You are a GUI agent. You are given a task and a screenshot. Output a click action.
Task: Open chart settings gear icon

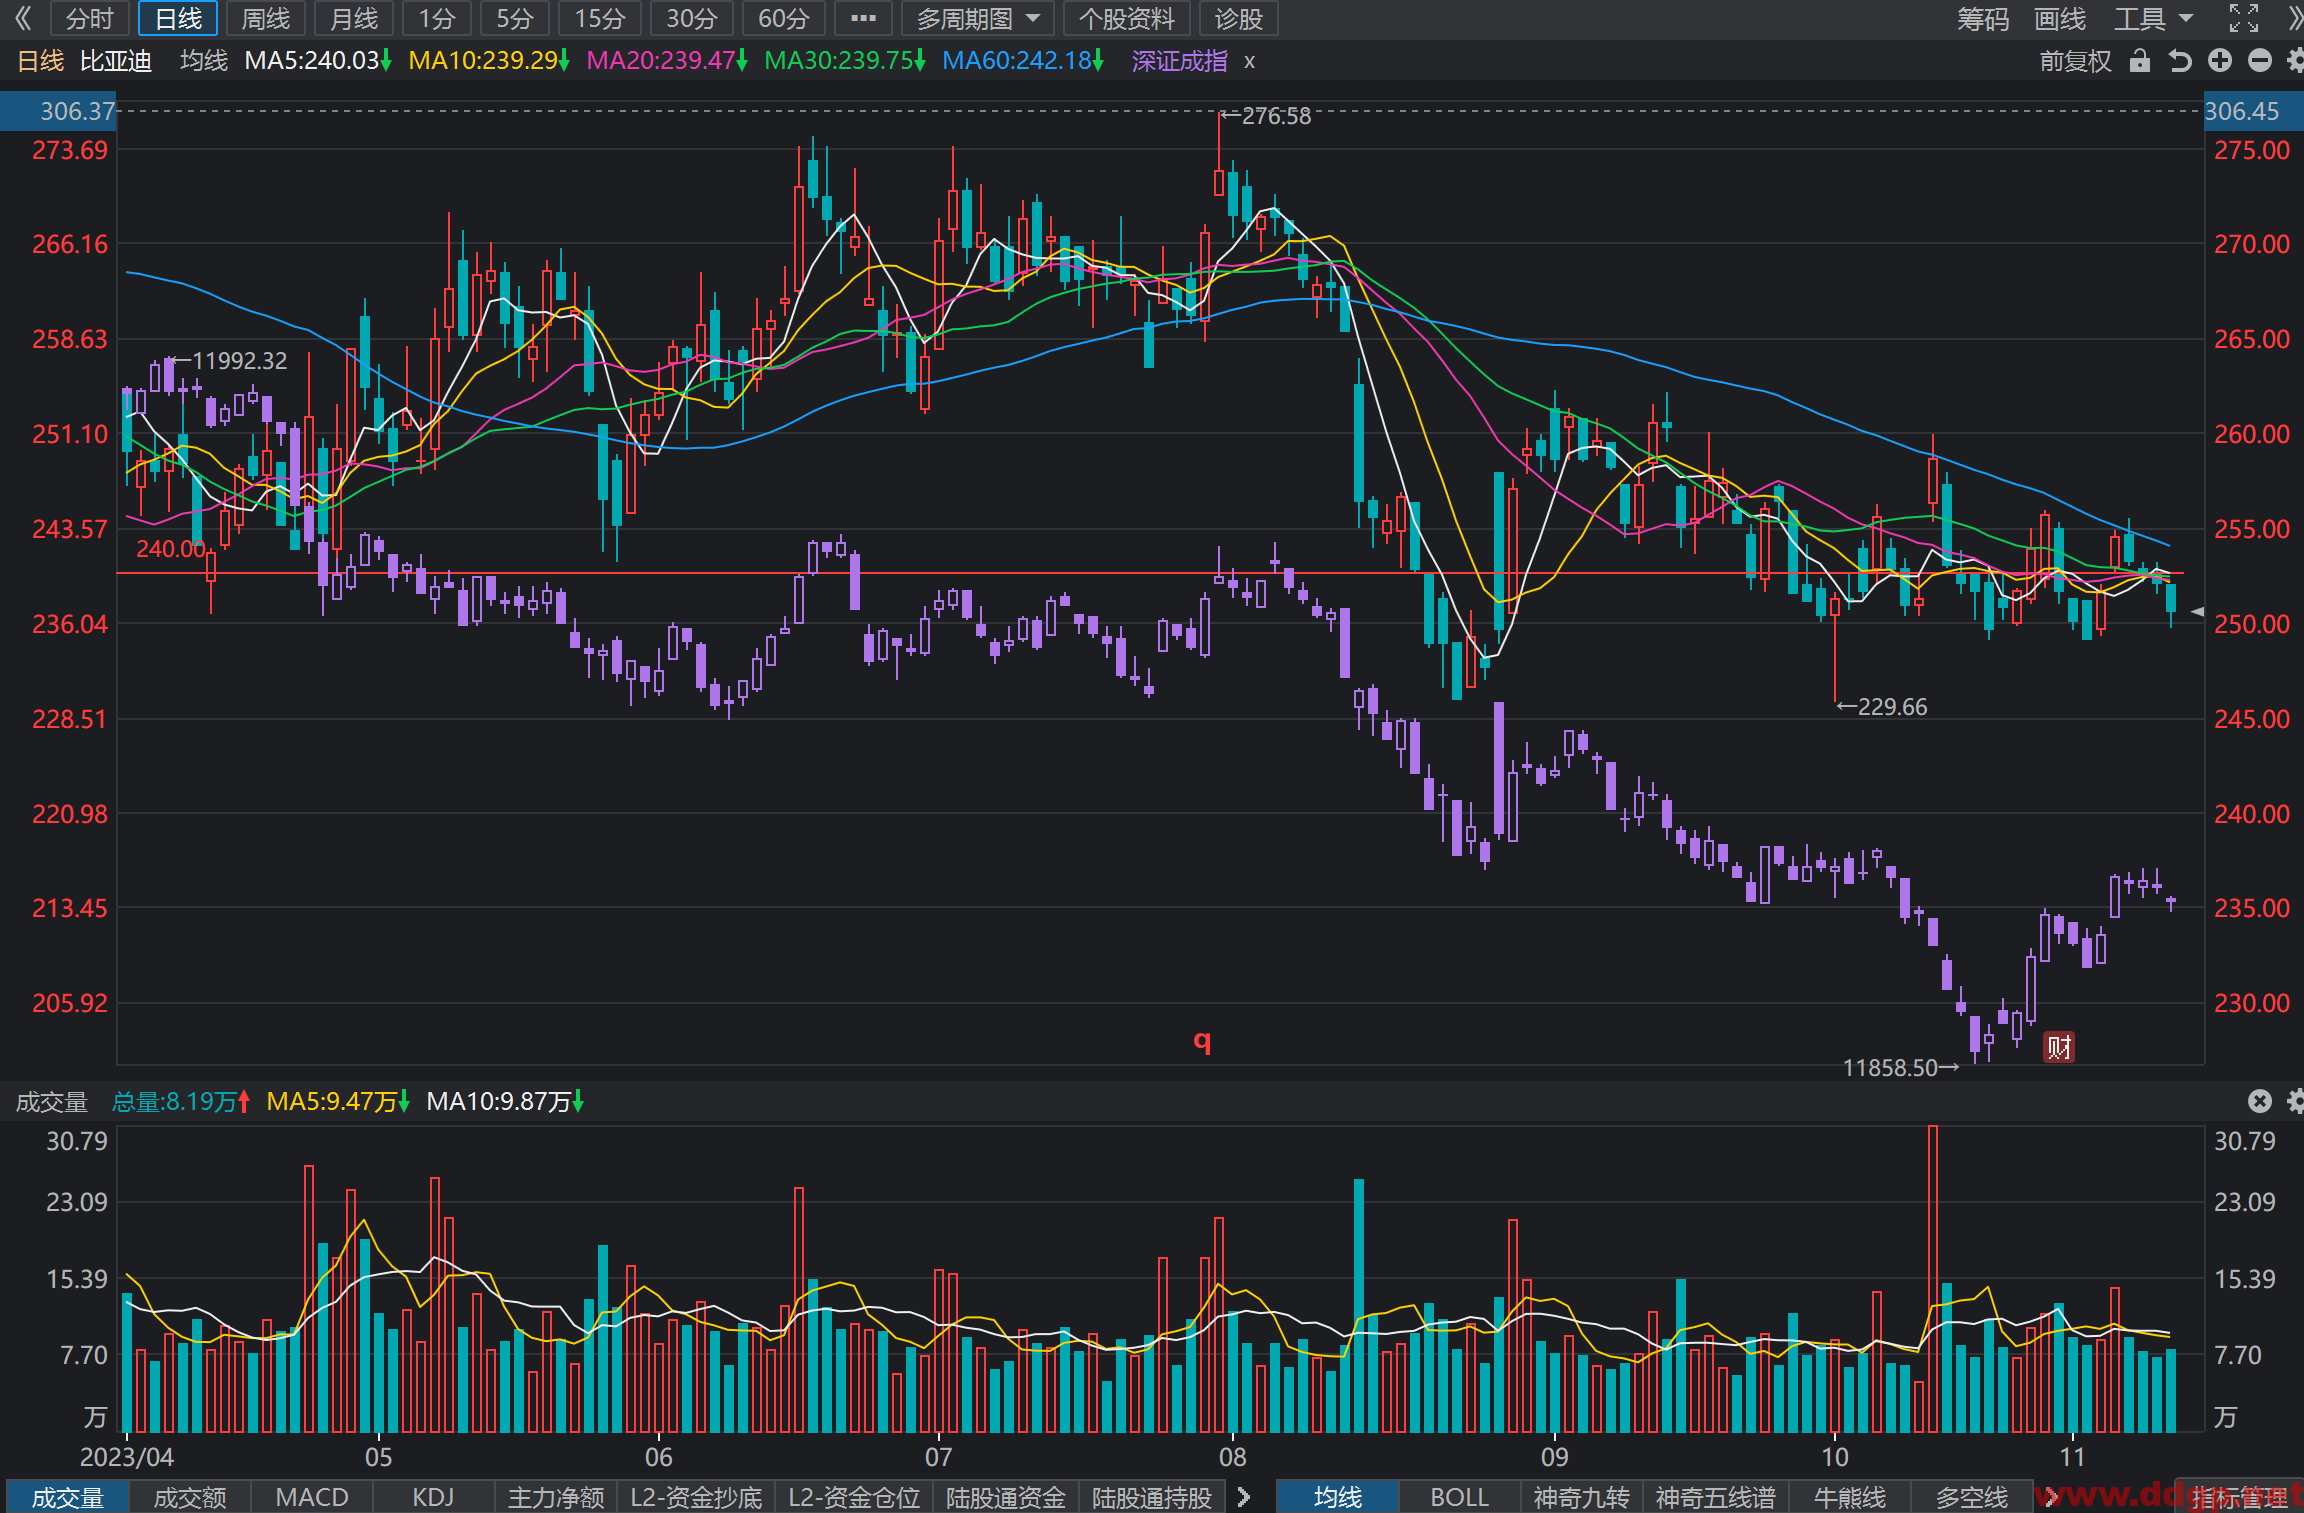pos(2296,61)
